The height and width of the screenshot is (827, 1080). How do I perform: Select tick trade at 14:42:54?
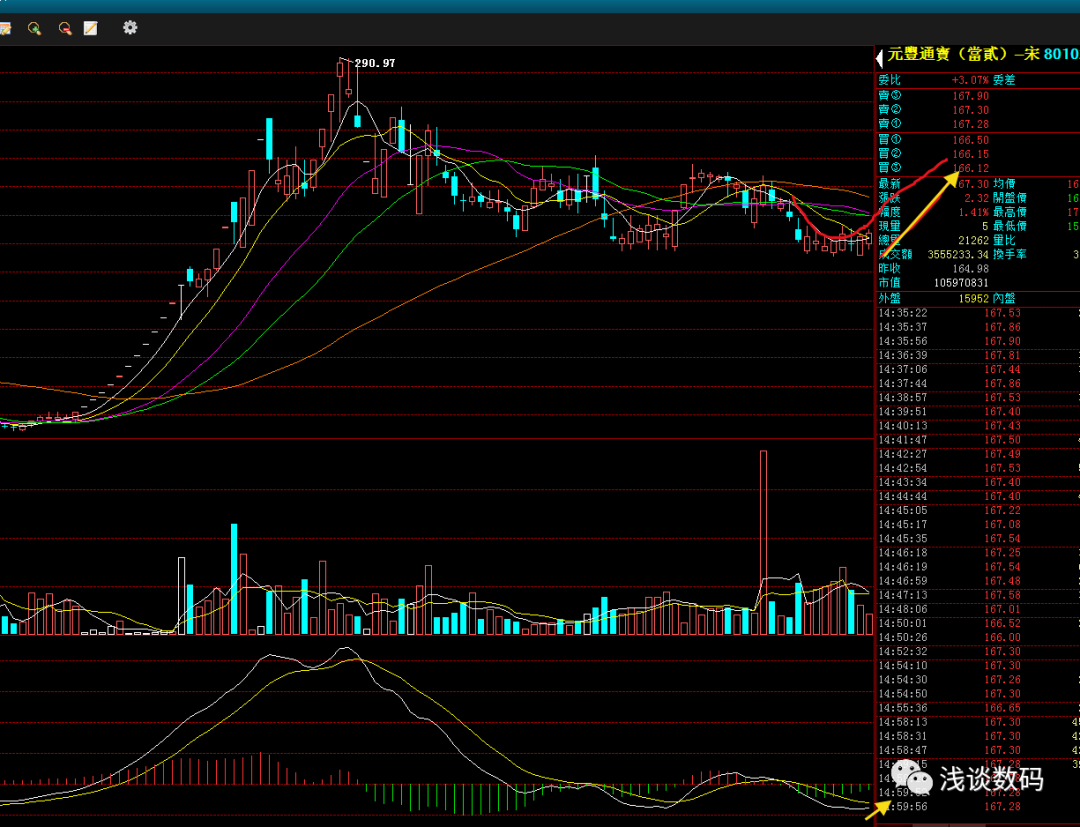[977, 468]
